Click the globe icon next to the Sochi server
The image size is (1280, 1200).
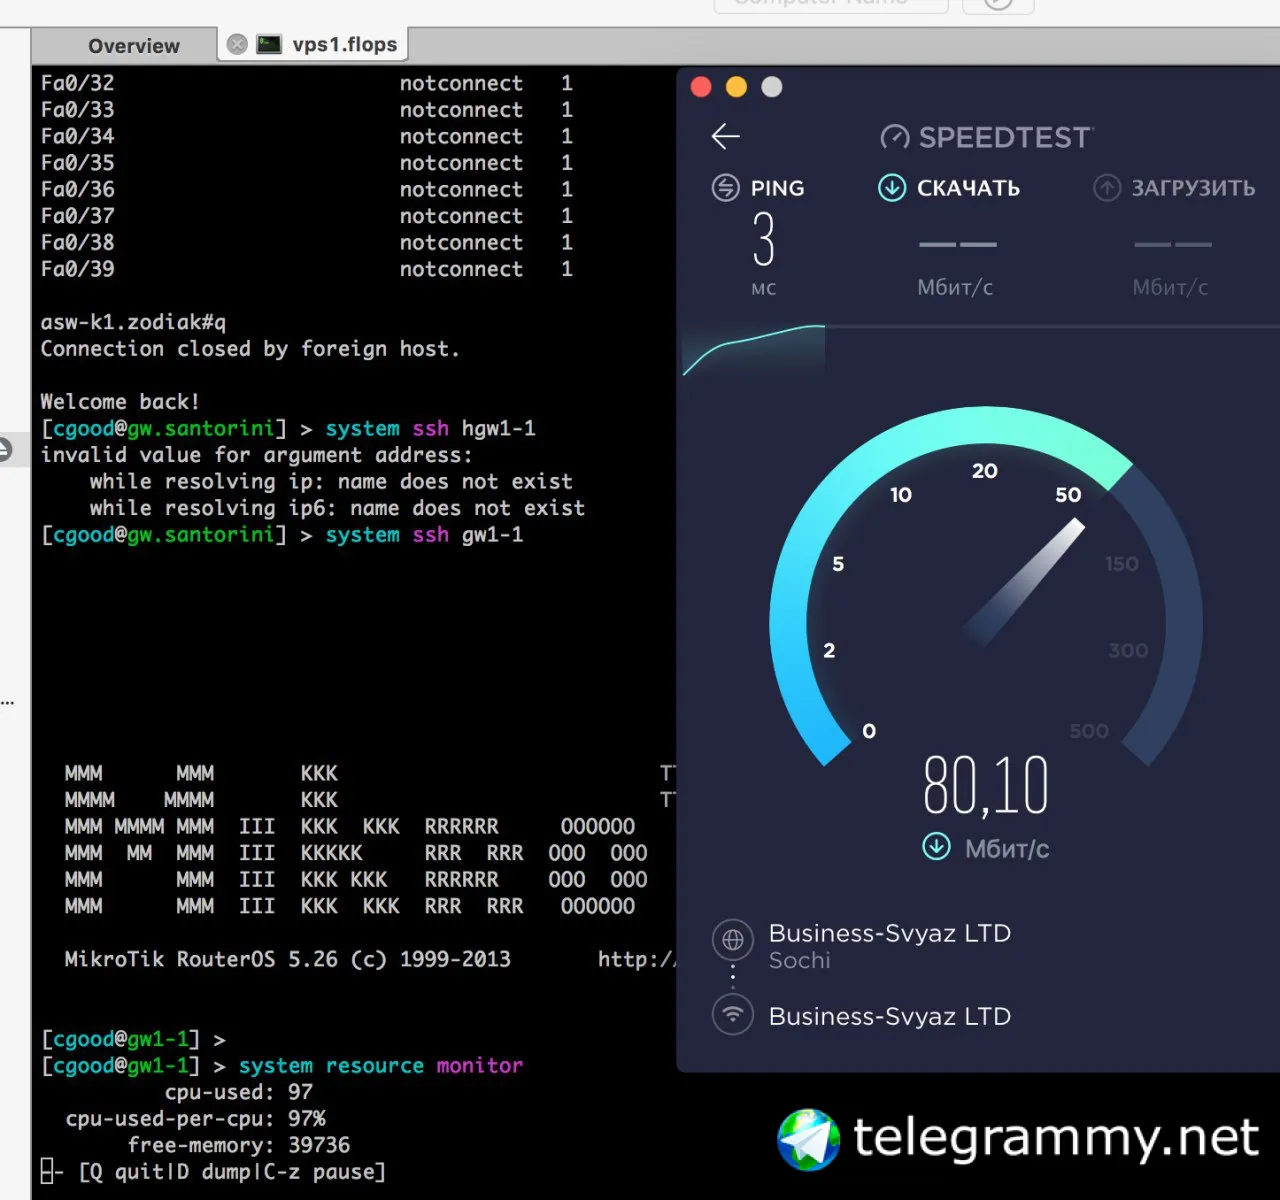733,939
